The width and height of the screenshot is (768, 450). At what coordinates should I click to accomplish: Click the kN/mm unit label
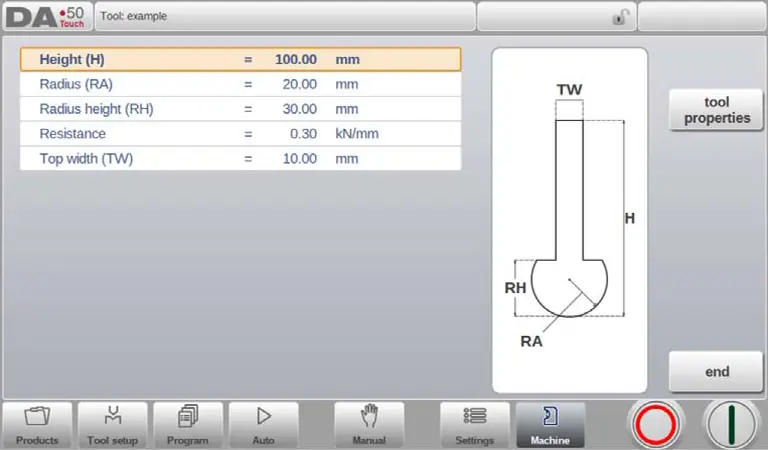pyautogui.click(x=357, y=134)
